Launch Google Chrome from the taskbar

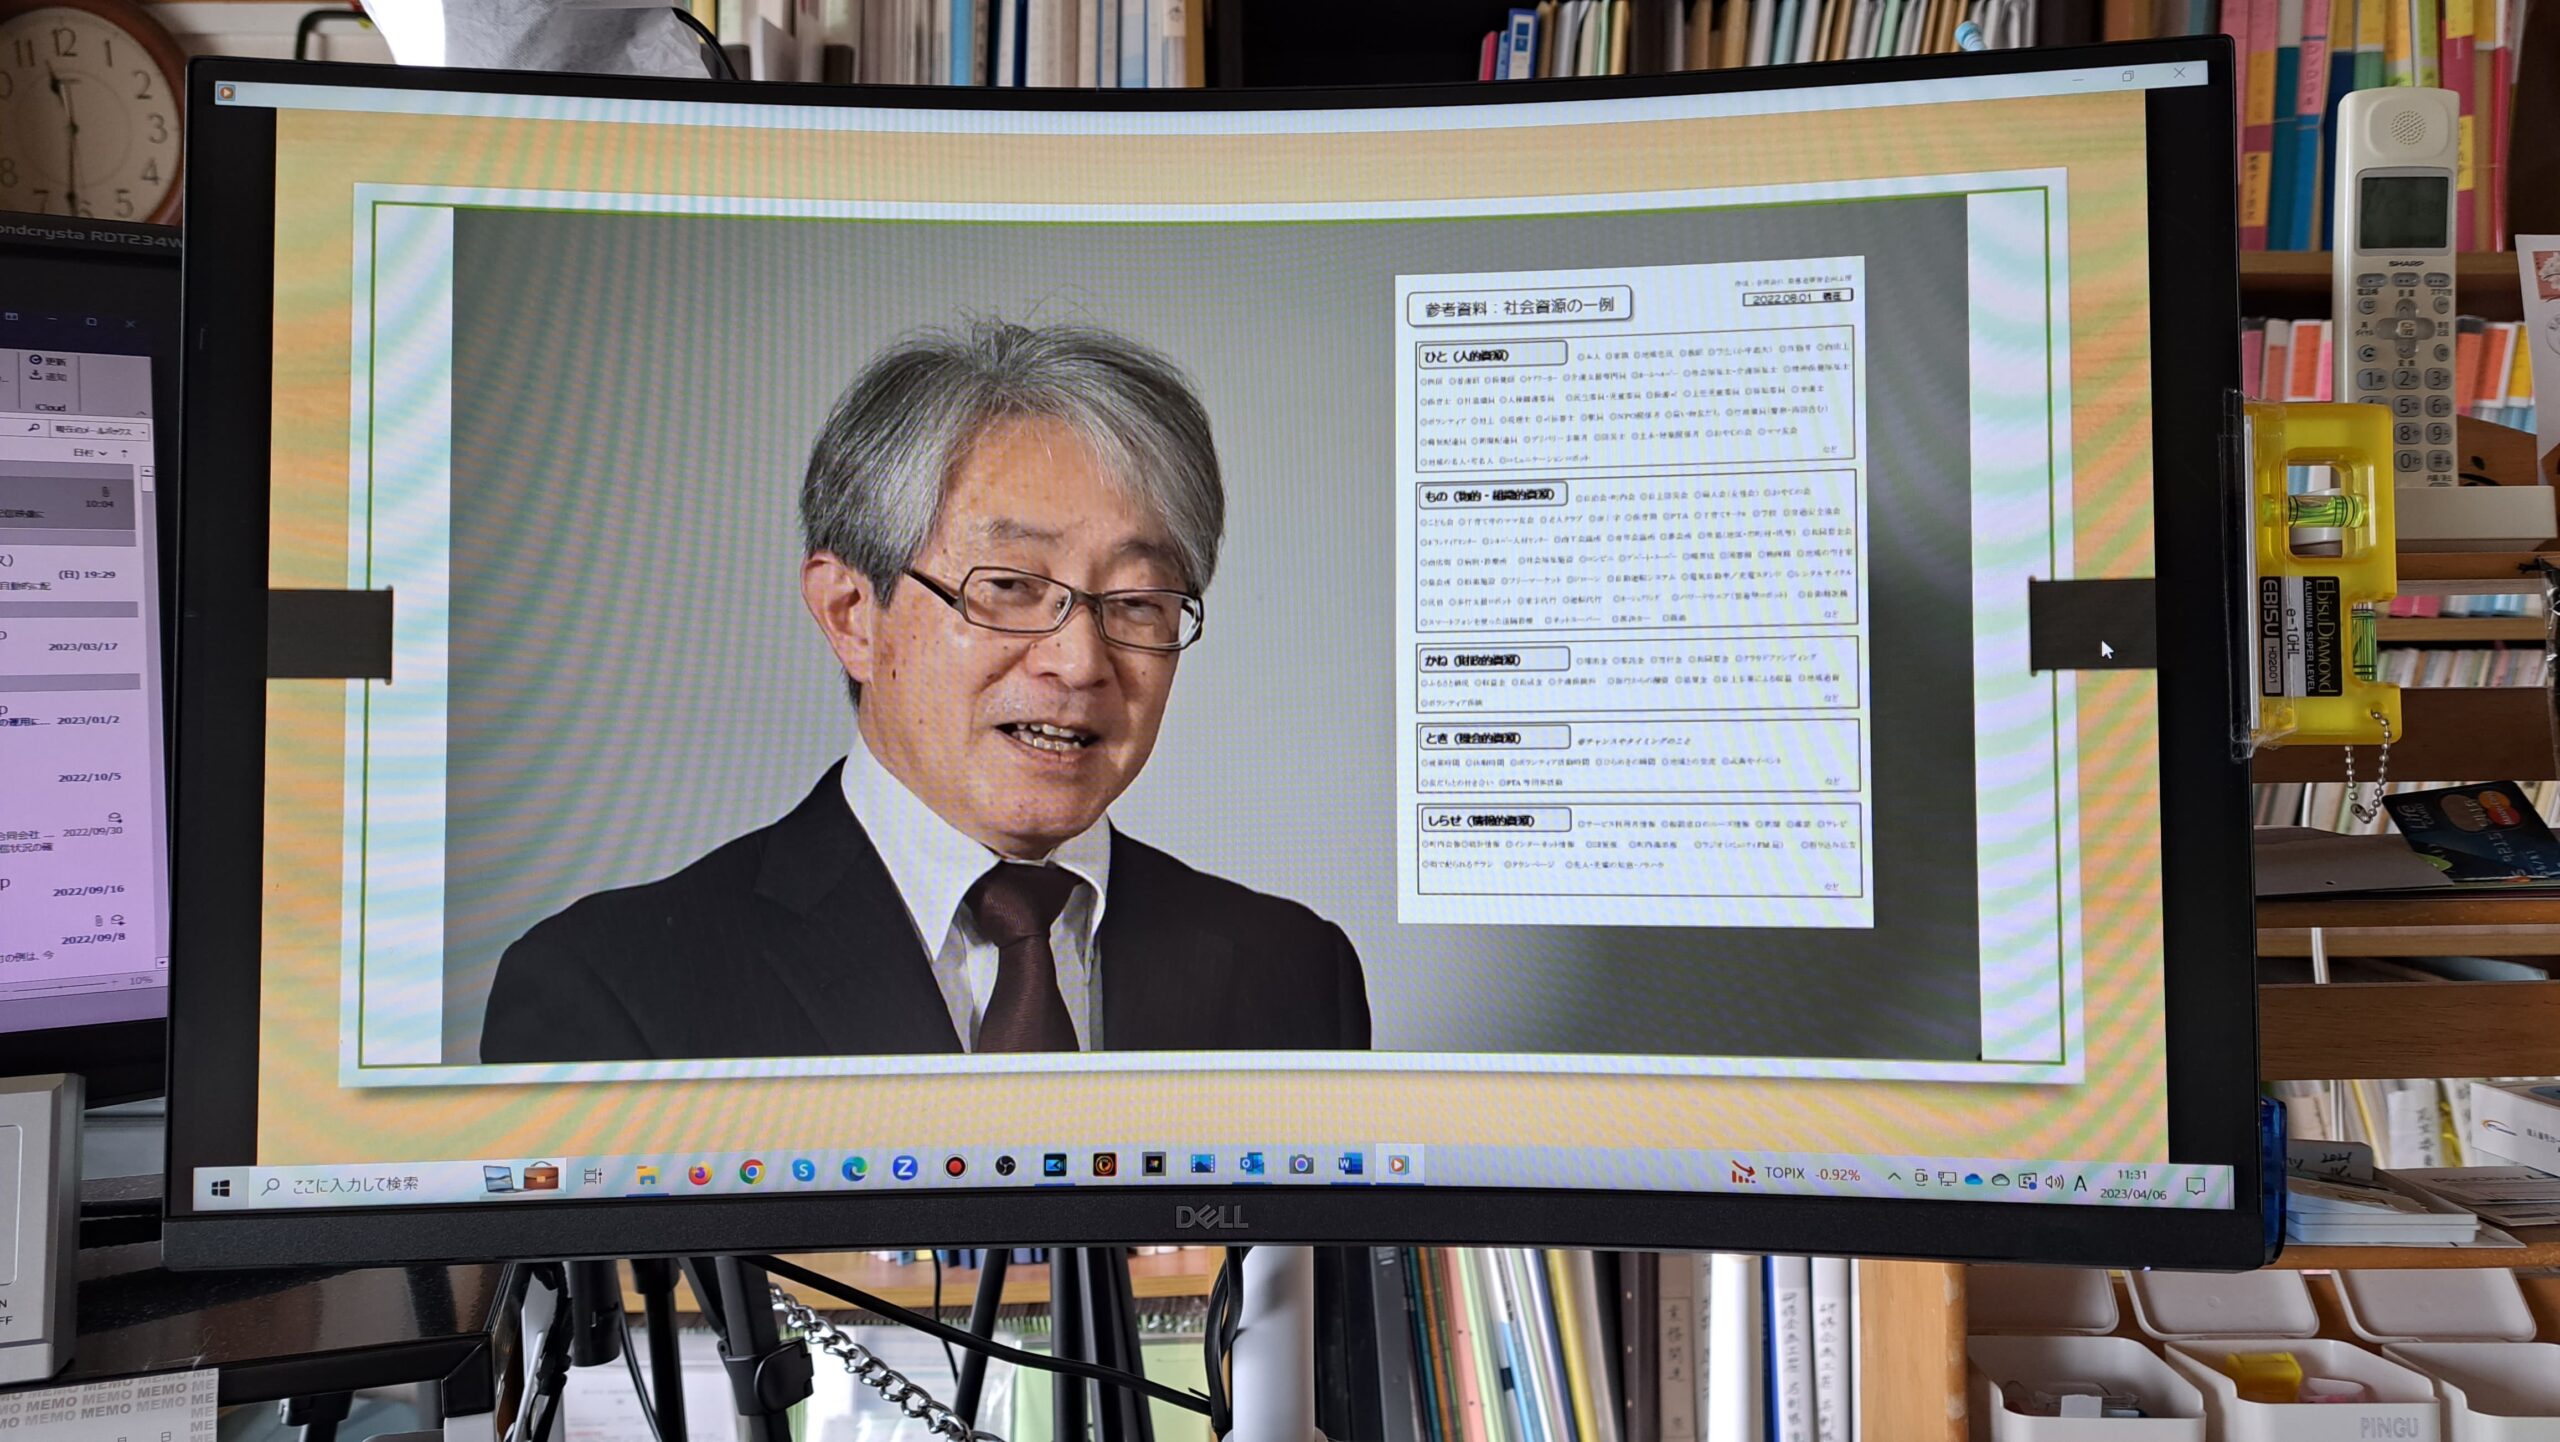coord(751,1171)
